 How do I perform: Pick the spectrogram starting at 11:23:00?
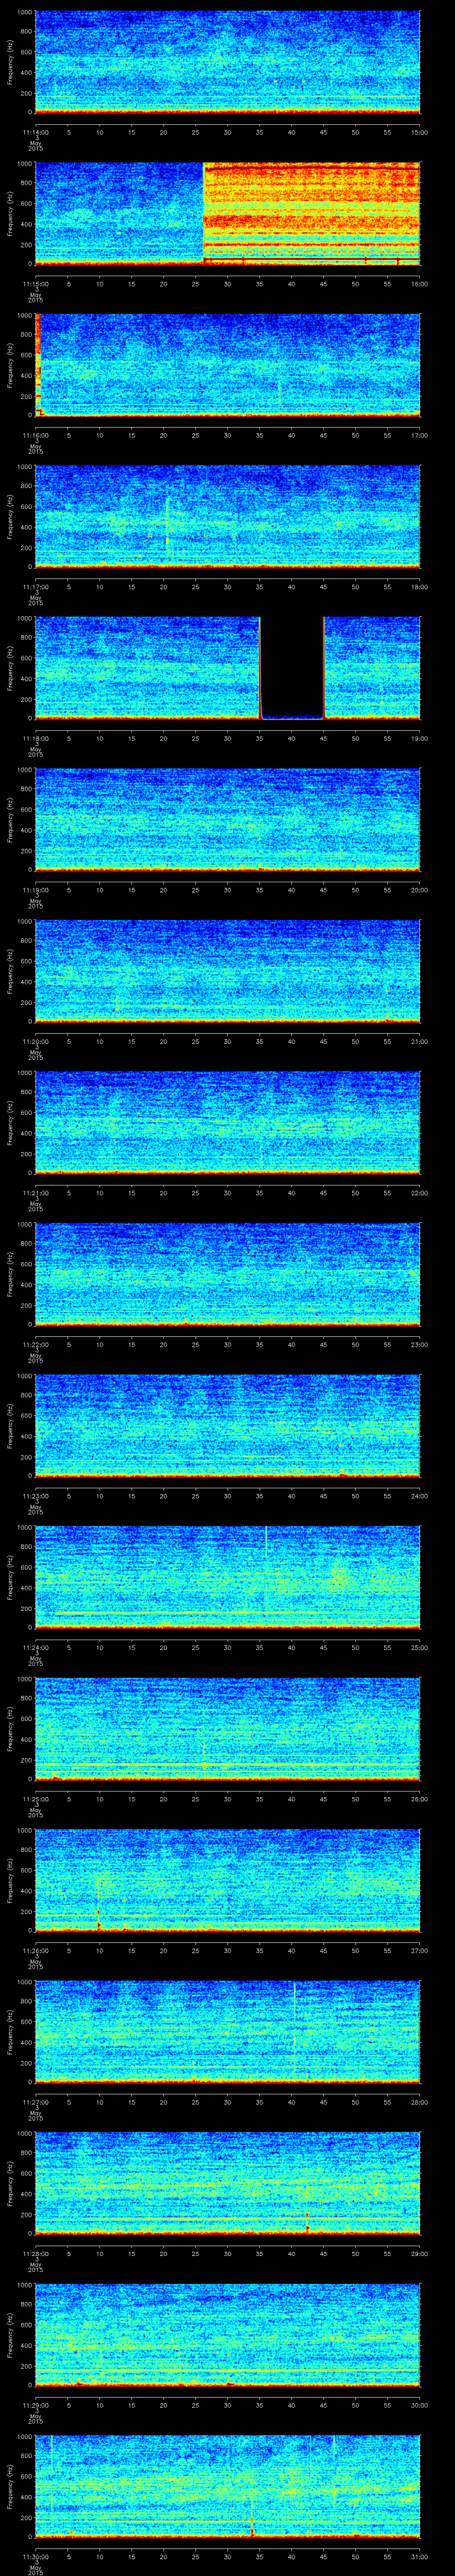(227, 1426)
